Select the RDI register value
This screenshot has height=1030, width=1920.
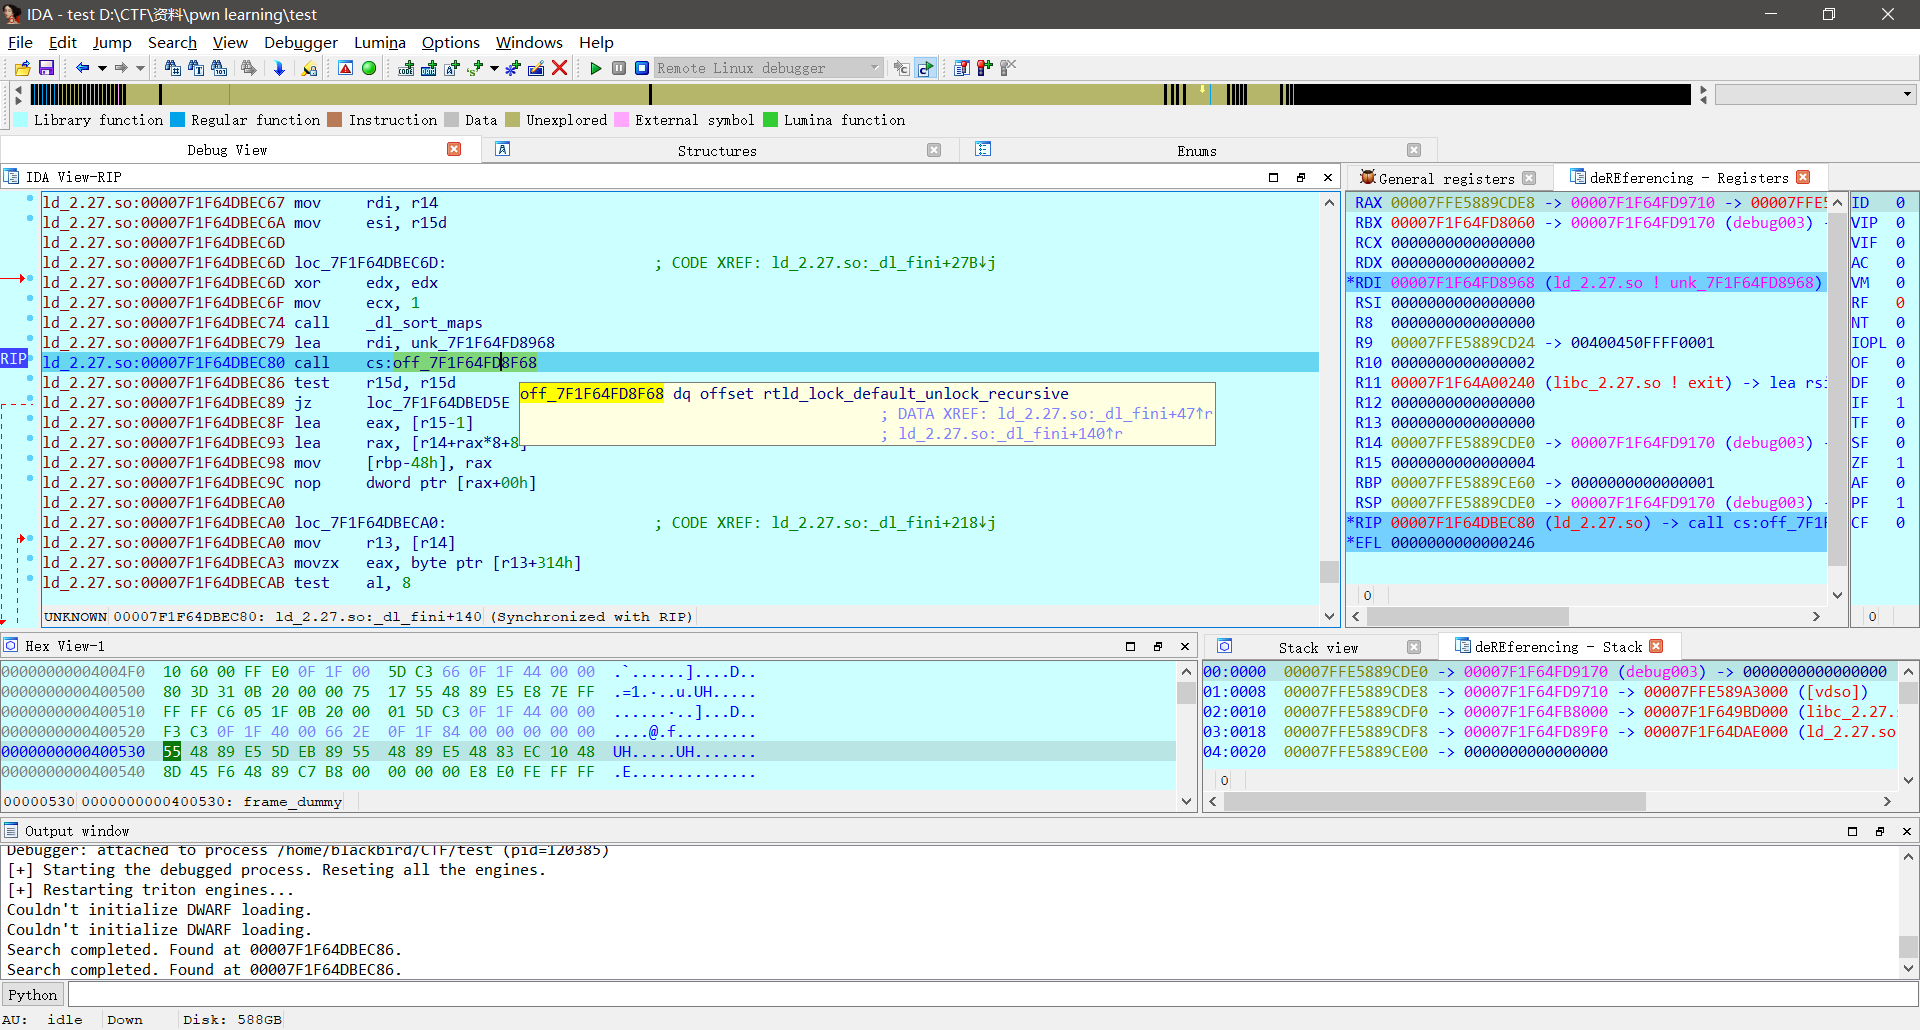click(1462, 283)
